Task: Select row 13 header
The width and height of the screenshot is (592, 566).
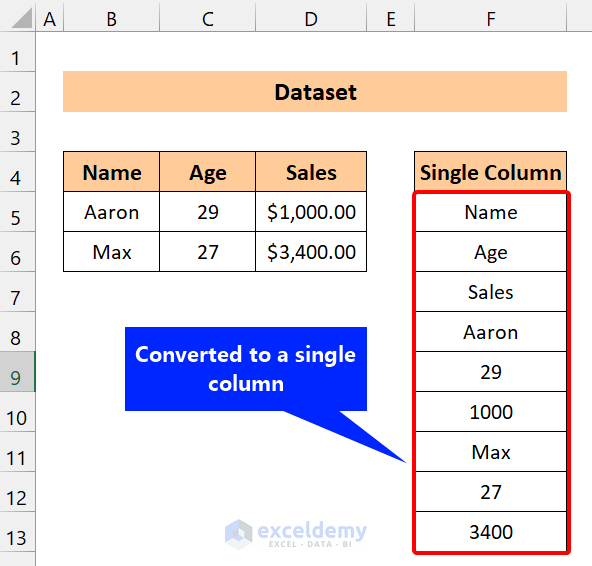Action: point(17,532)
